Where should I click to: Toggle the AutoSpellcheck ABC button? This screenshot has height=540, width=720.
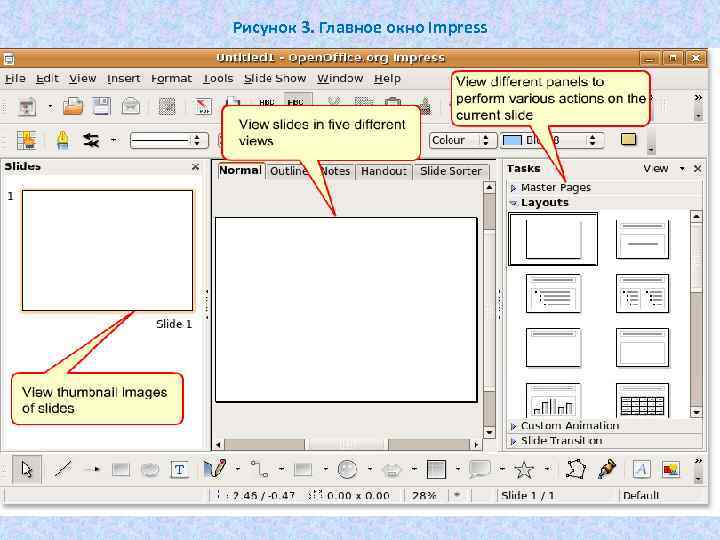coord(297,101)
